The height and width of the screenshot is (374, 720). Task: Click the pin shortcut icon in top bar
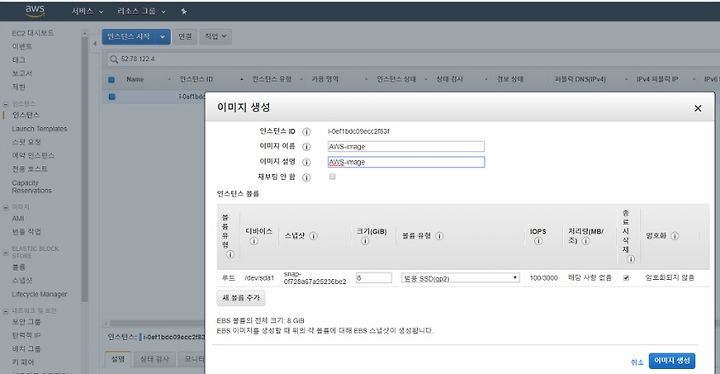coord(184,11)
